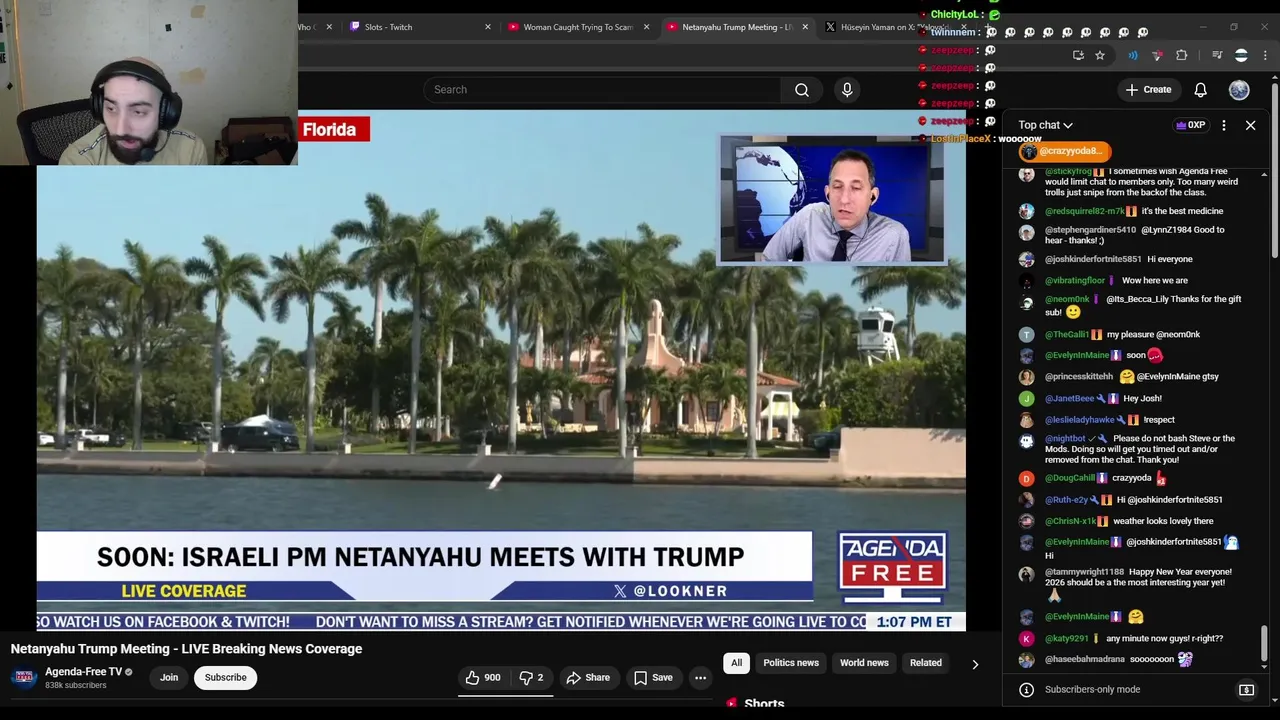1280x720 pixels.
Task: Close the Woman Caught Trying To Scam tab
Action: 647,27
